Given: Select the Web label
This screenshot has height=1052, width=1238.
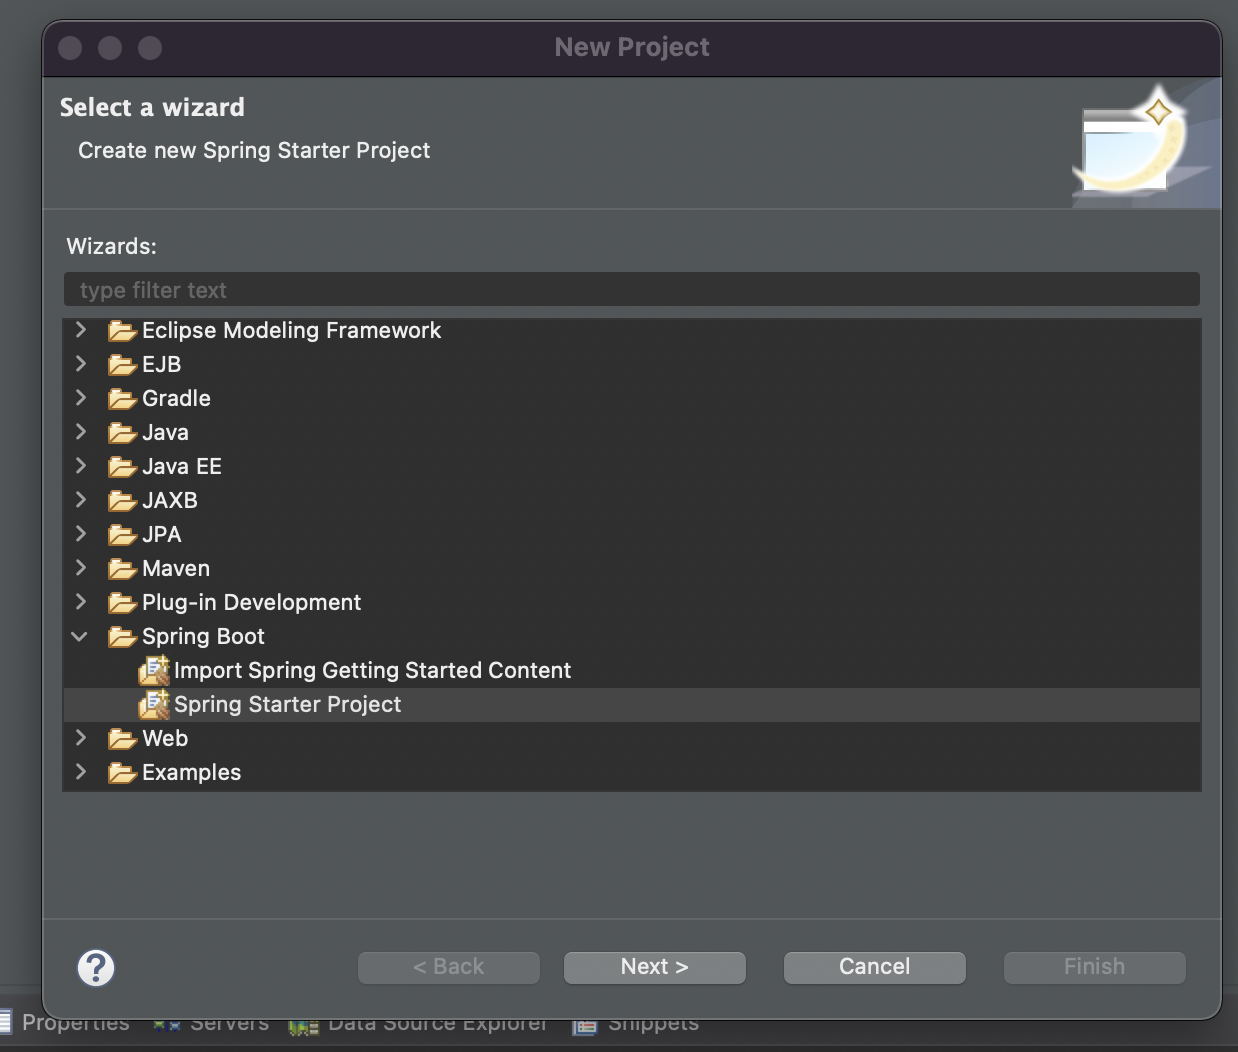Looking at the screenshot, I should click(165, 739).
